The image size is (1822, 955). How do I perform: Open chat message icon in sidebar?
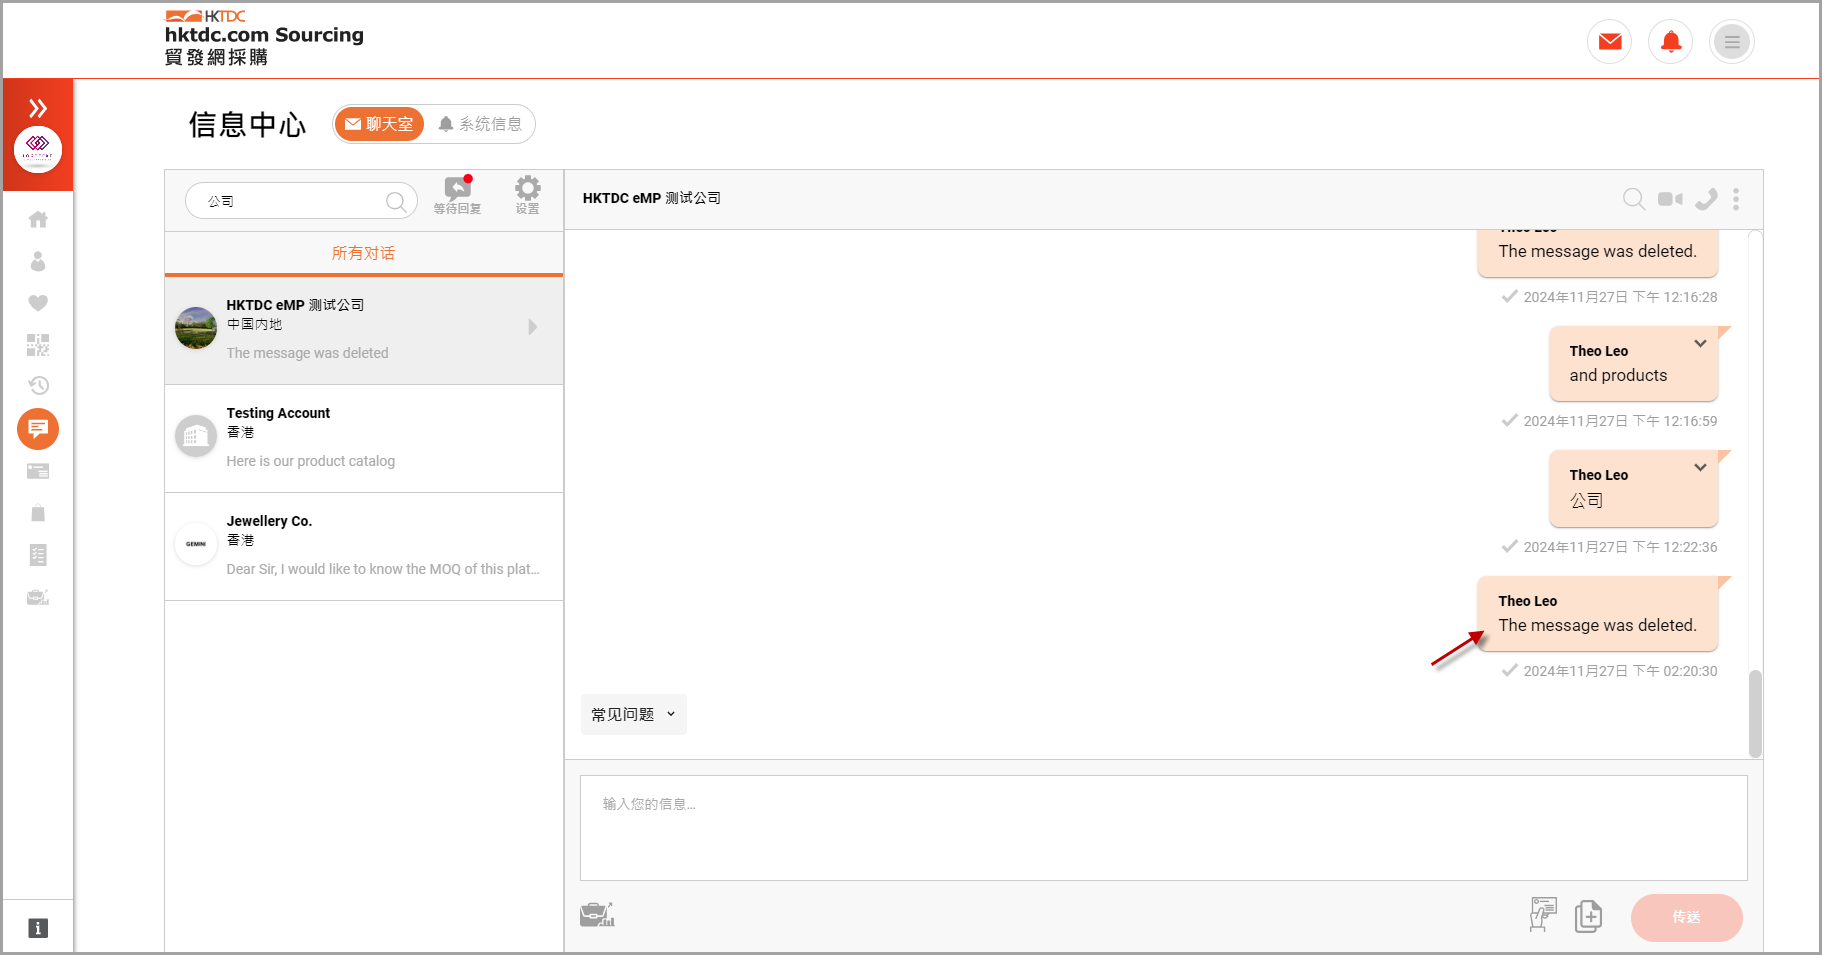[x=38, y=429]
